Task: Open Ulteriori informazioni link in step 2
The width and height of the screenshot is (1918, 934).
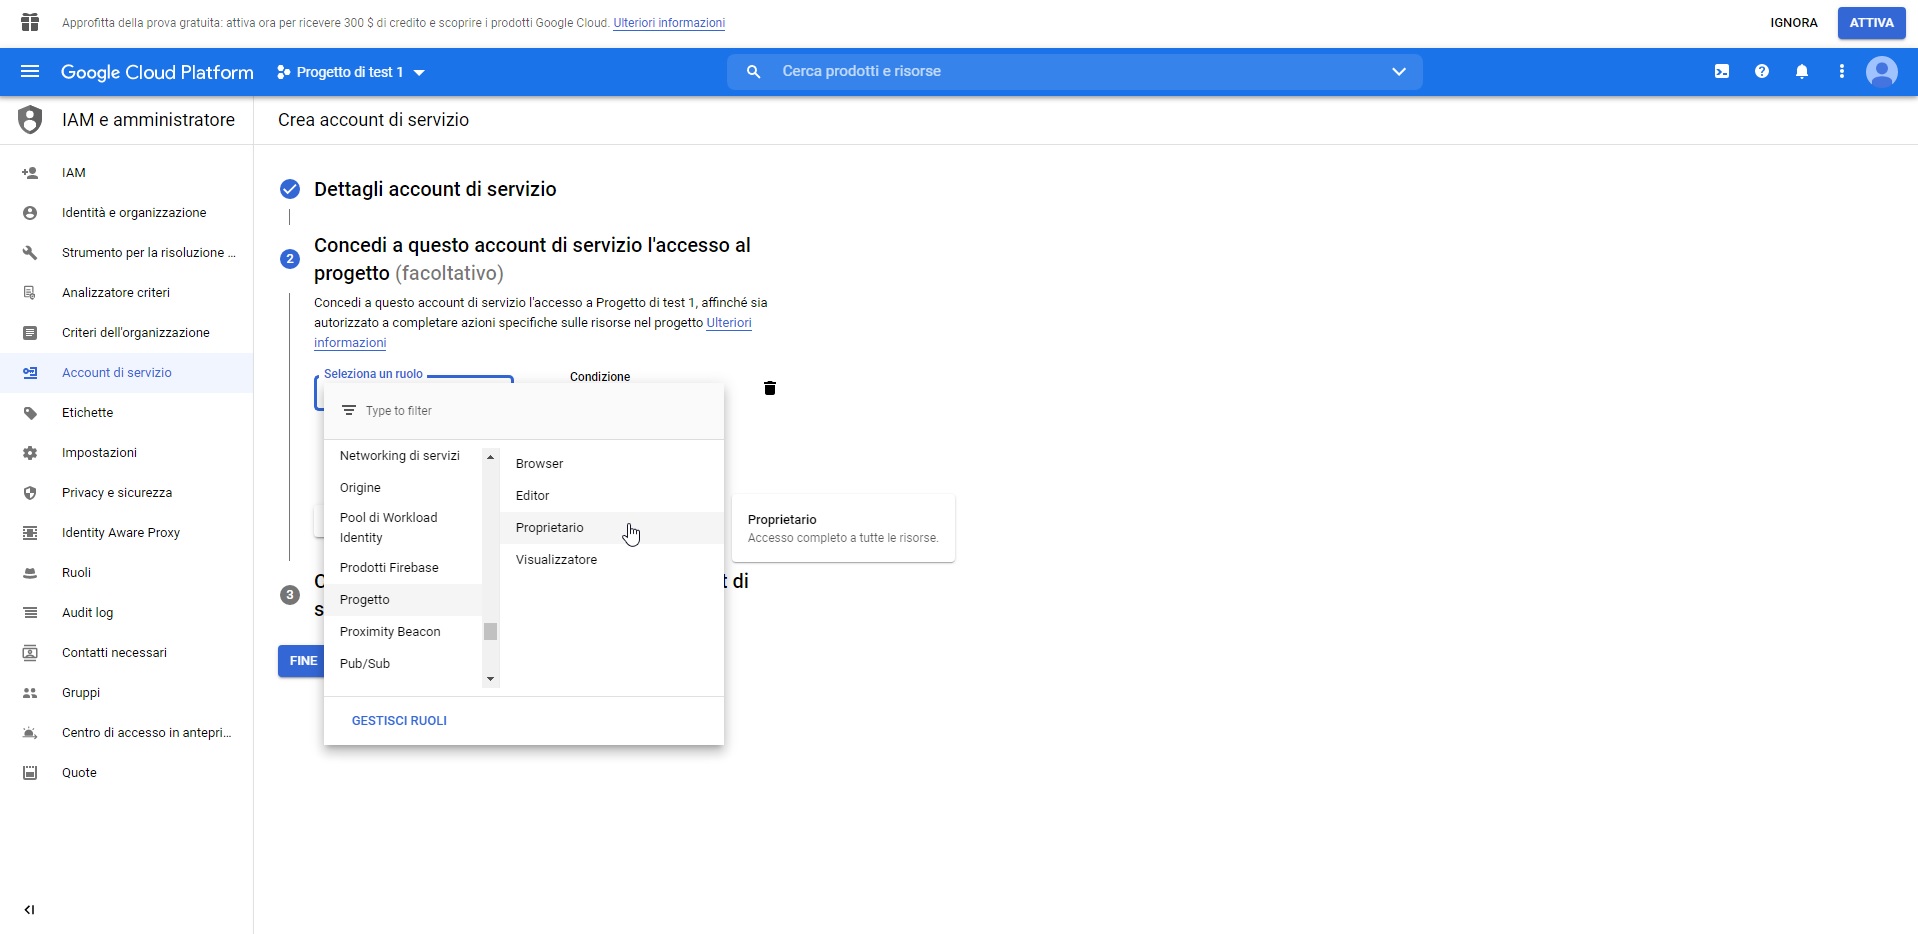Action: [x=533, y=333]
